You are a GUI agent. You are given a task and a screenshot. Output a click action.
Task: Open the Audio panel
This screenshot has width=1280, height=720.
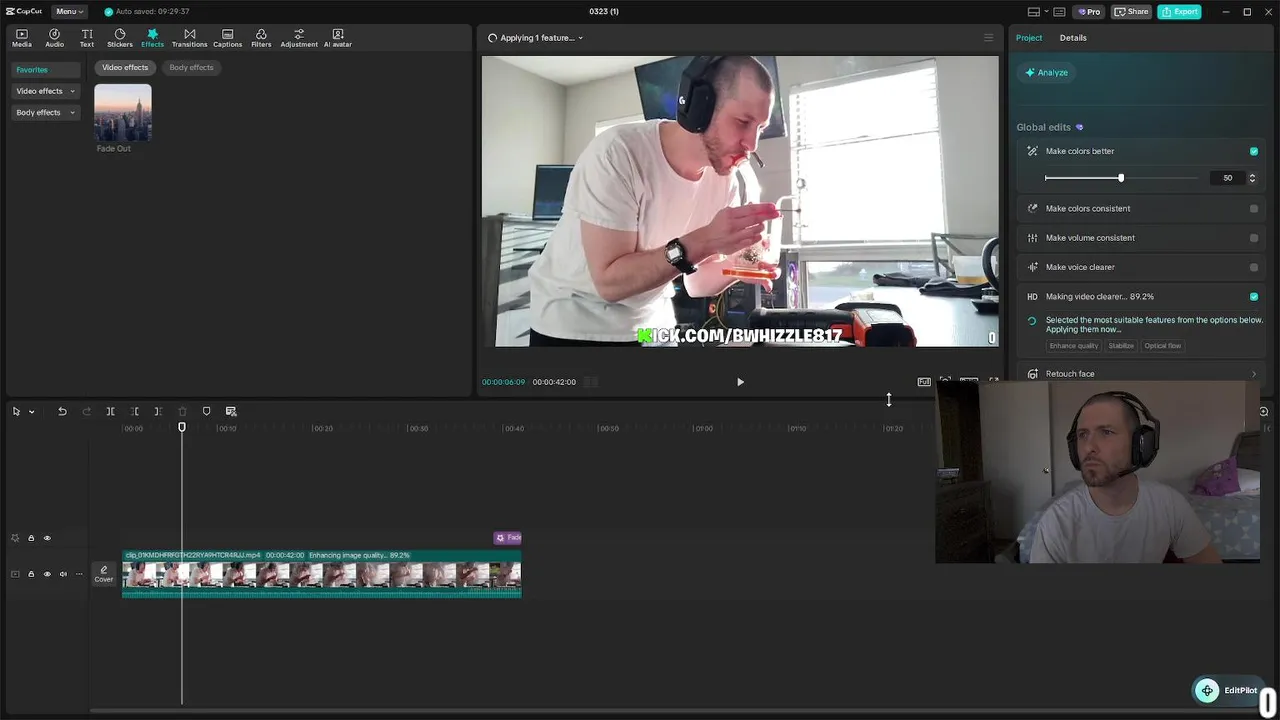54,38
